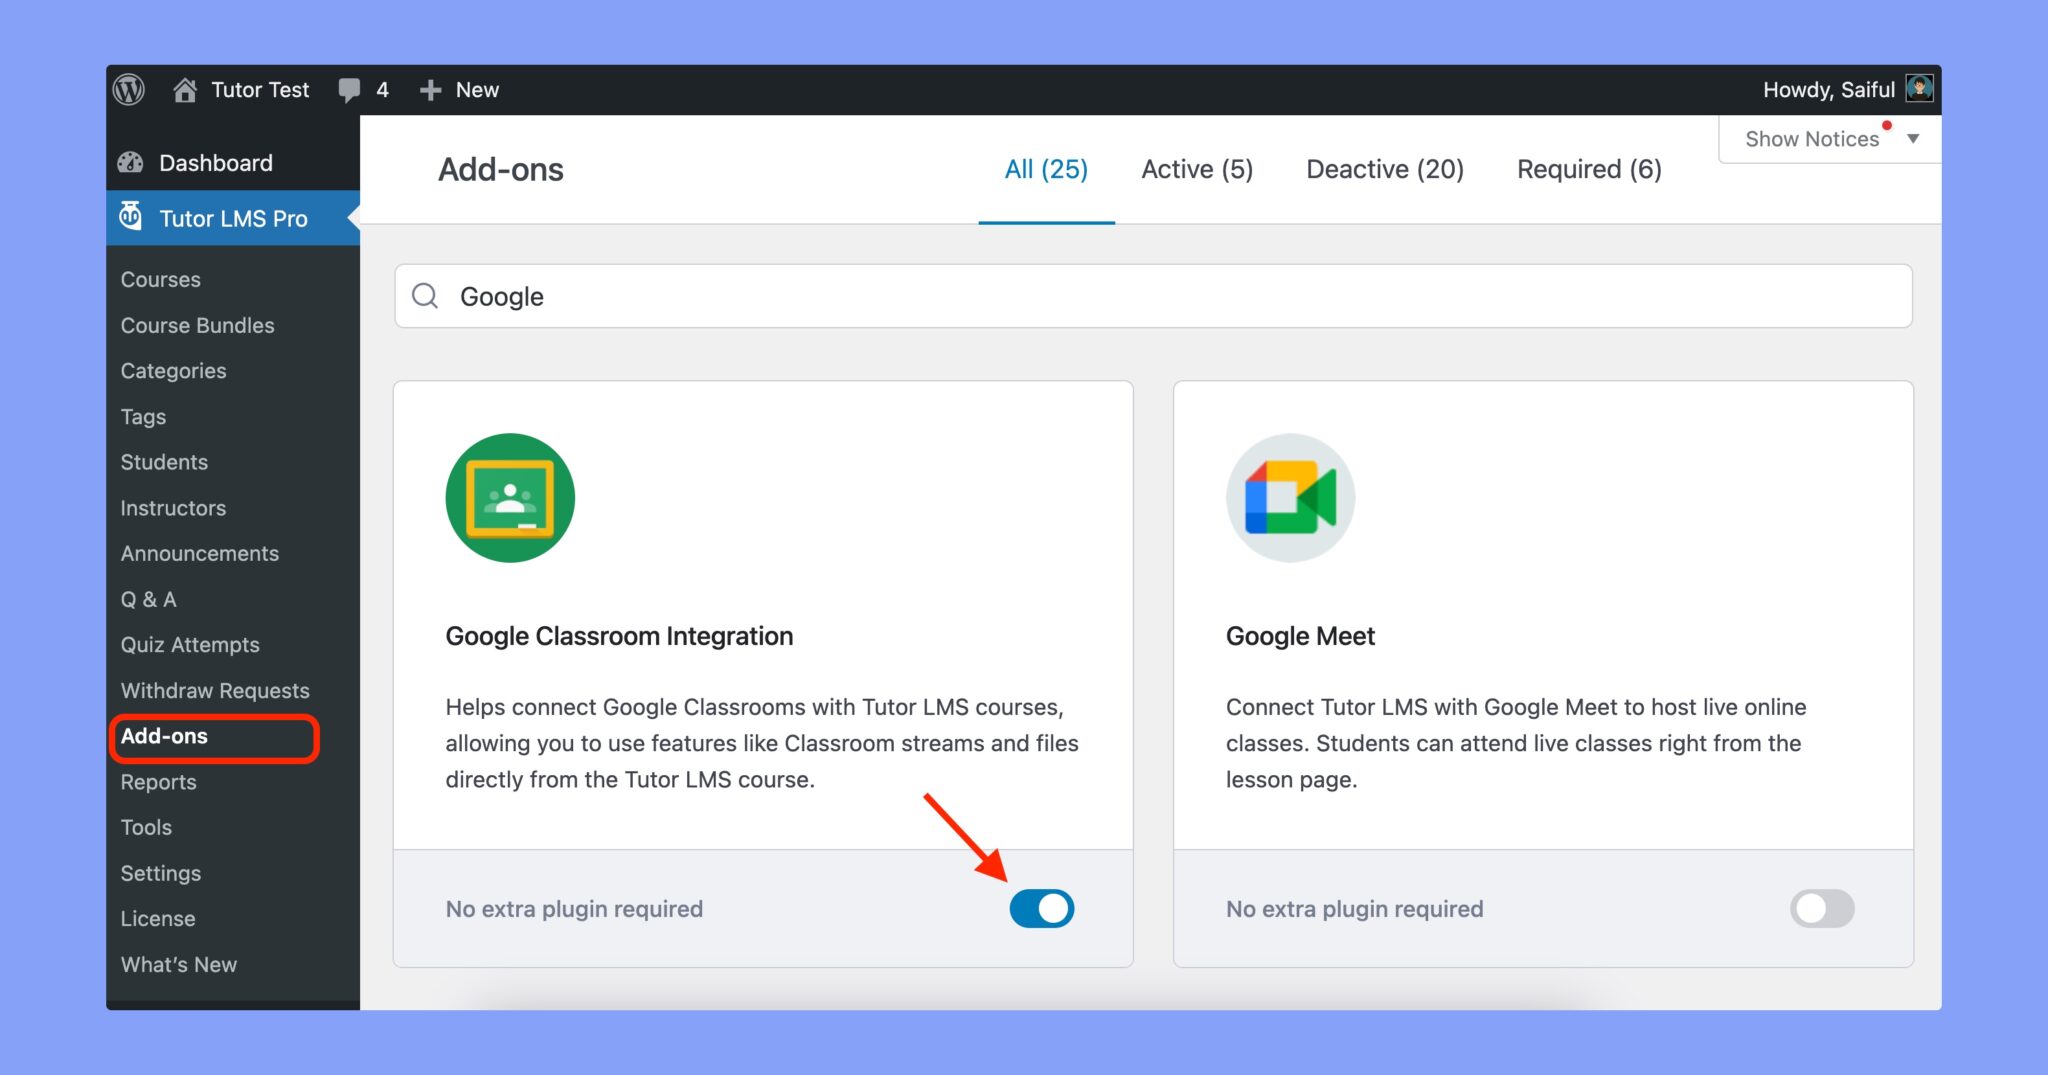Open the Howdy, Saiful account menu
The width and height of the screenshot is (2048, 1075).
click(x=1830, y=89)
